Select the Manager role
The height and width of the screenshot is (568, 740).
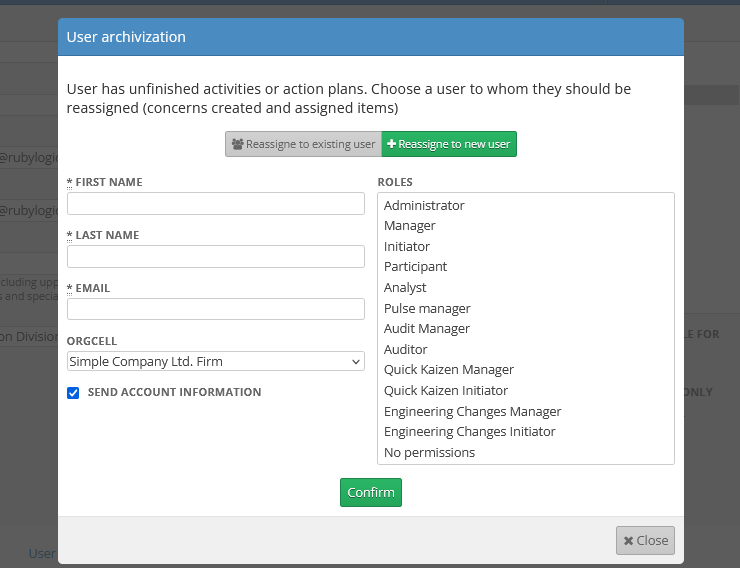coord(410,226)
